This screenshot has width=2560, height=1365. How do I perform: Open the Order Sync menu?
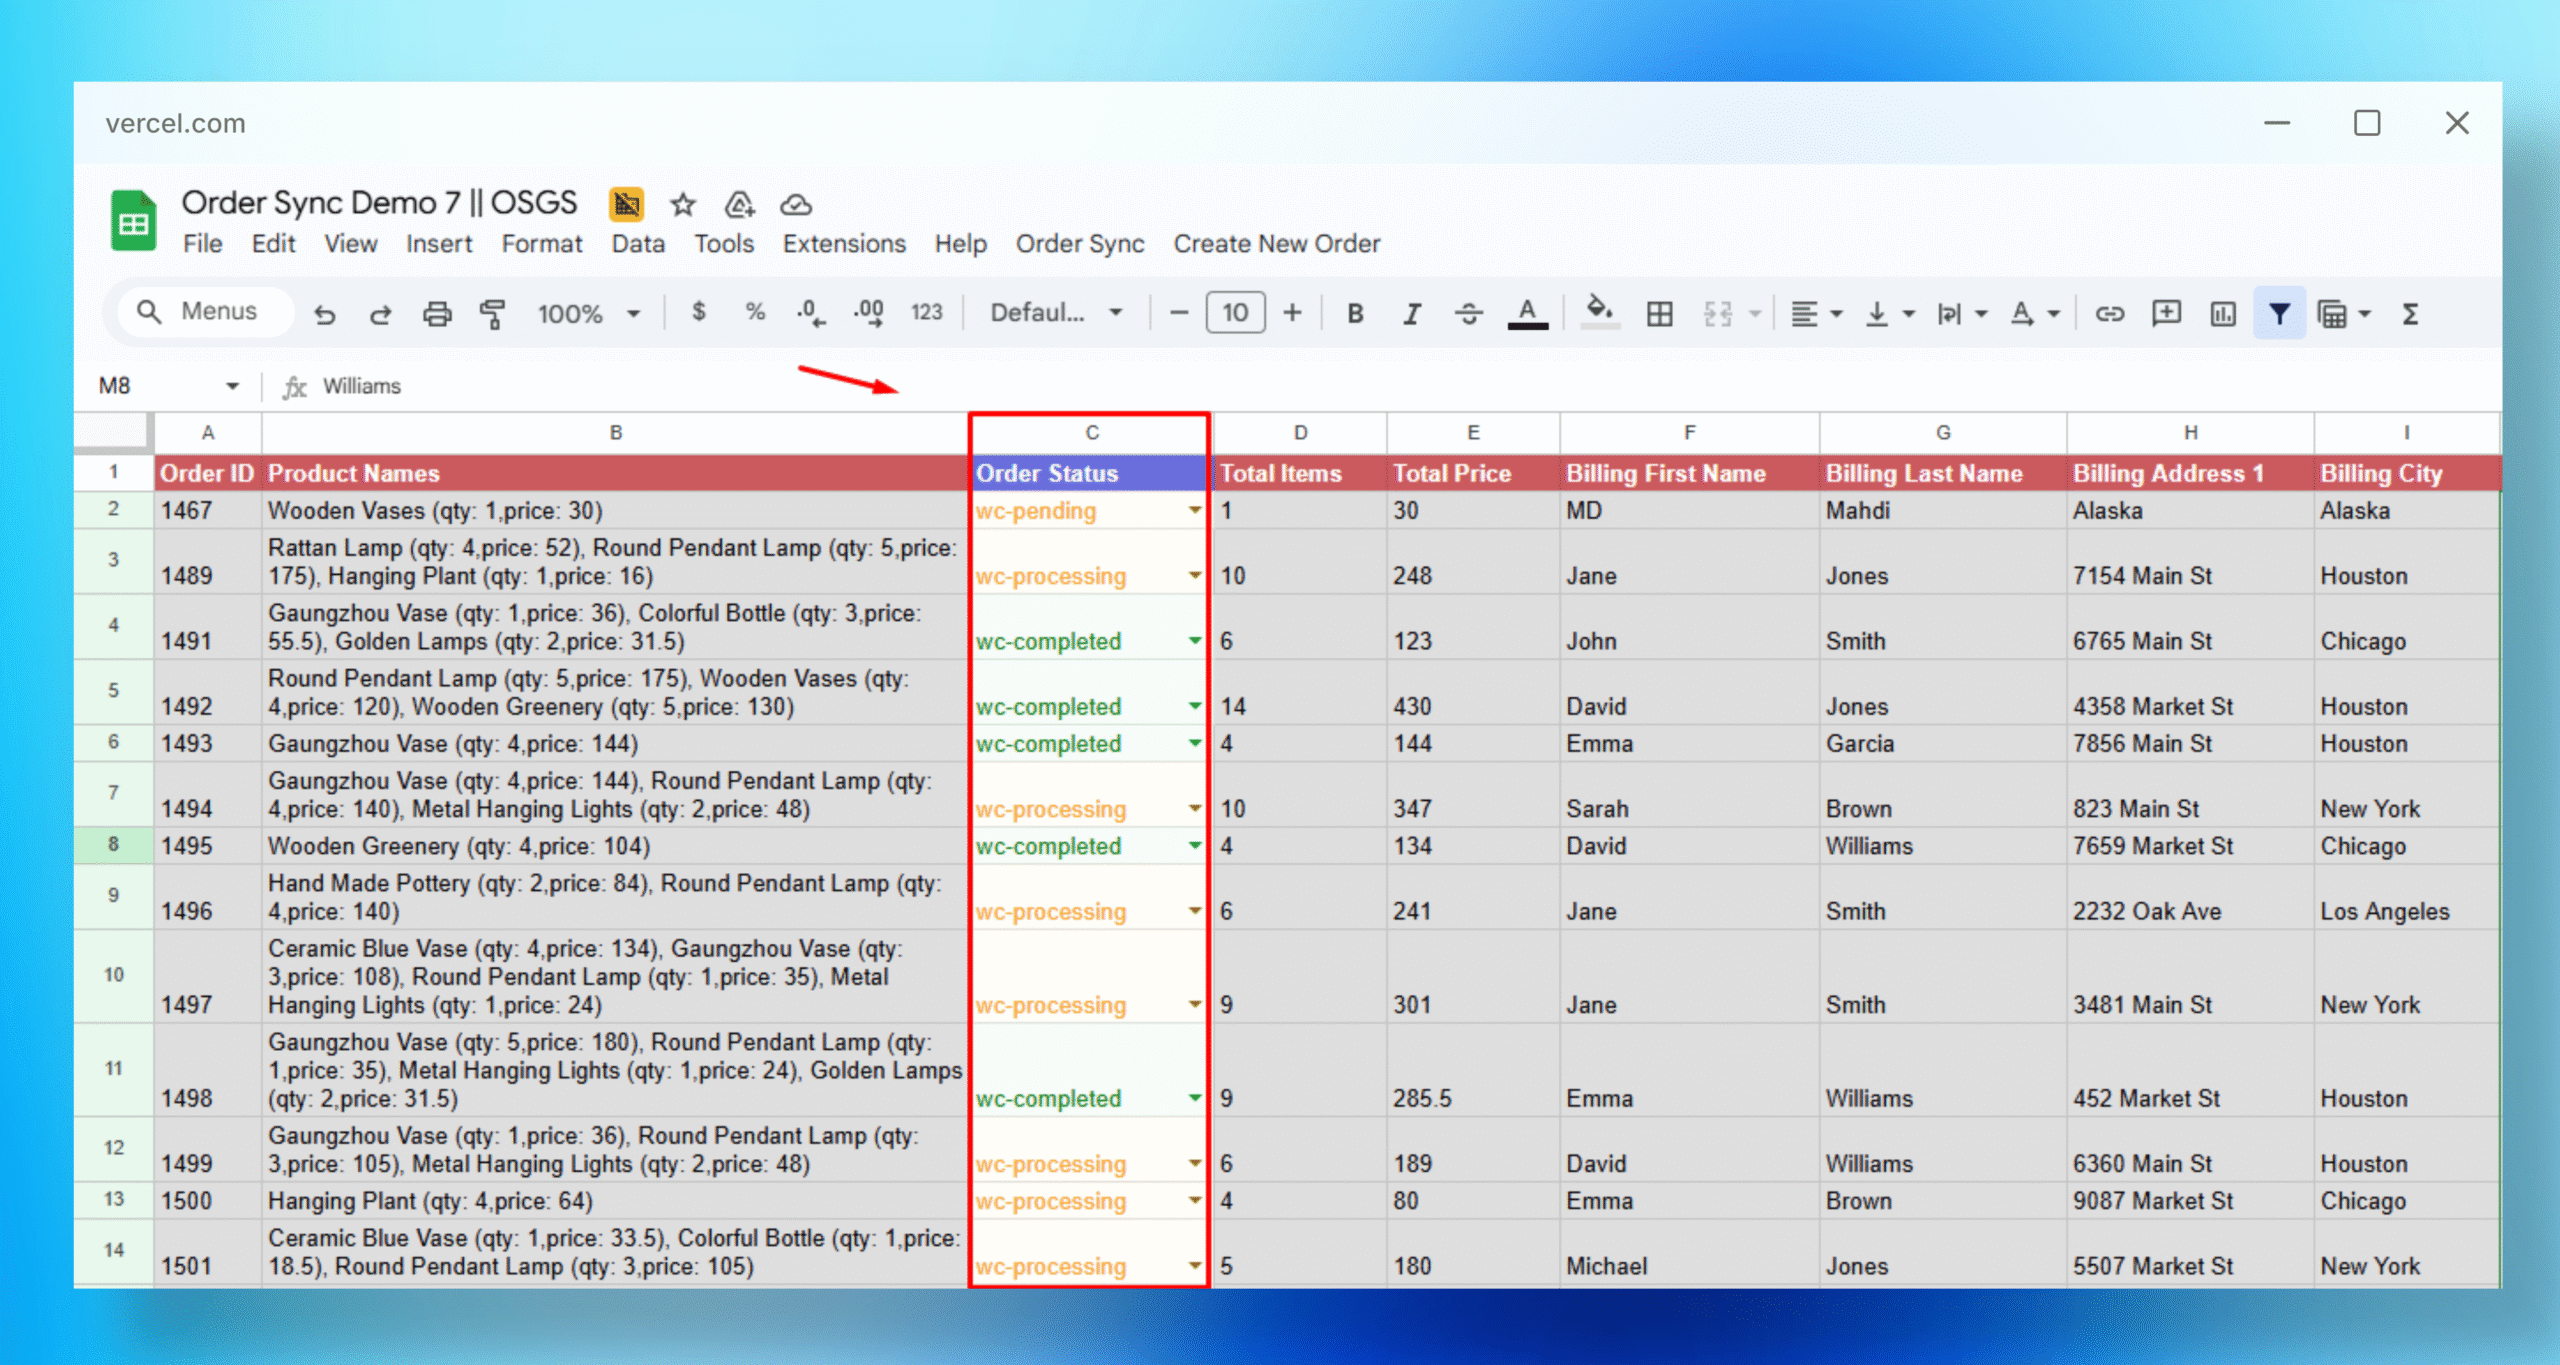click(x=1080, y=244)
